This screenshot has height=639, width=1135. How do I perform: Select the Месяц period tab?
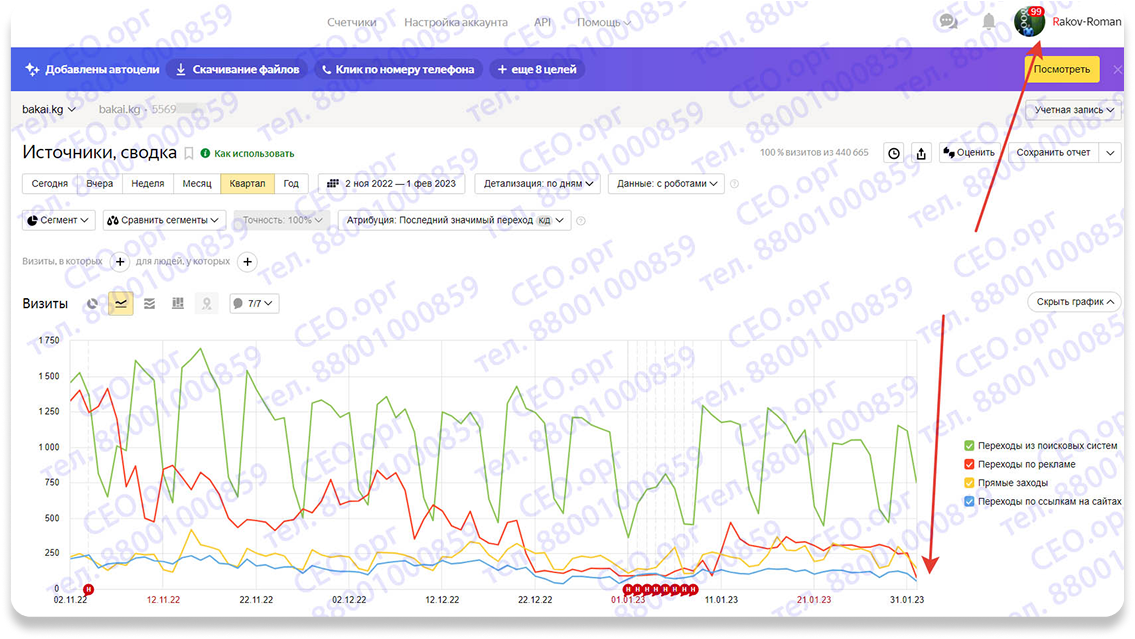(x=196, y=183)
